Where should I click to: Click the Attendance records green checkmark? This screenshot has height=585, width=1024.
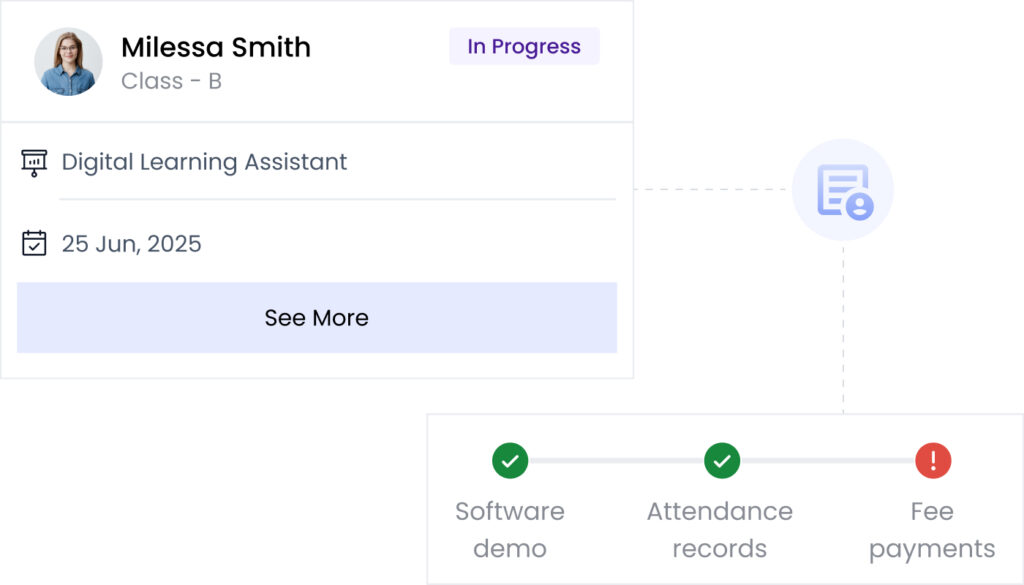click(x=721, y=461)
